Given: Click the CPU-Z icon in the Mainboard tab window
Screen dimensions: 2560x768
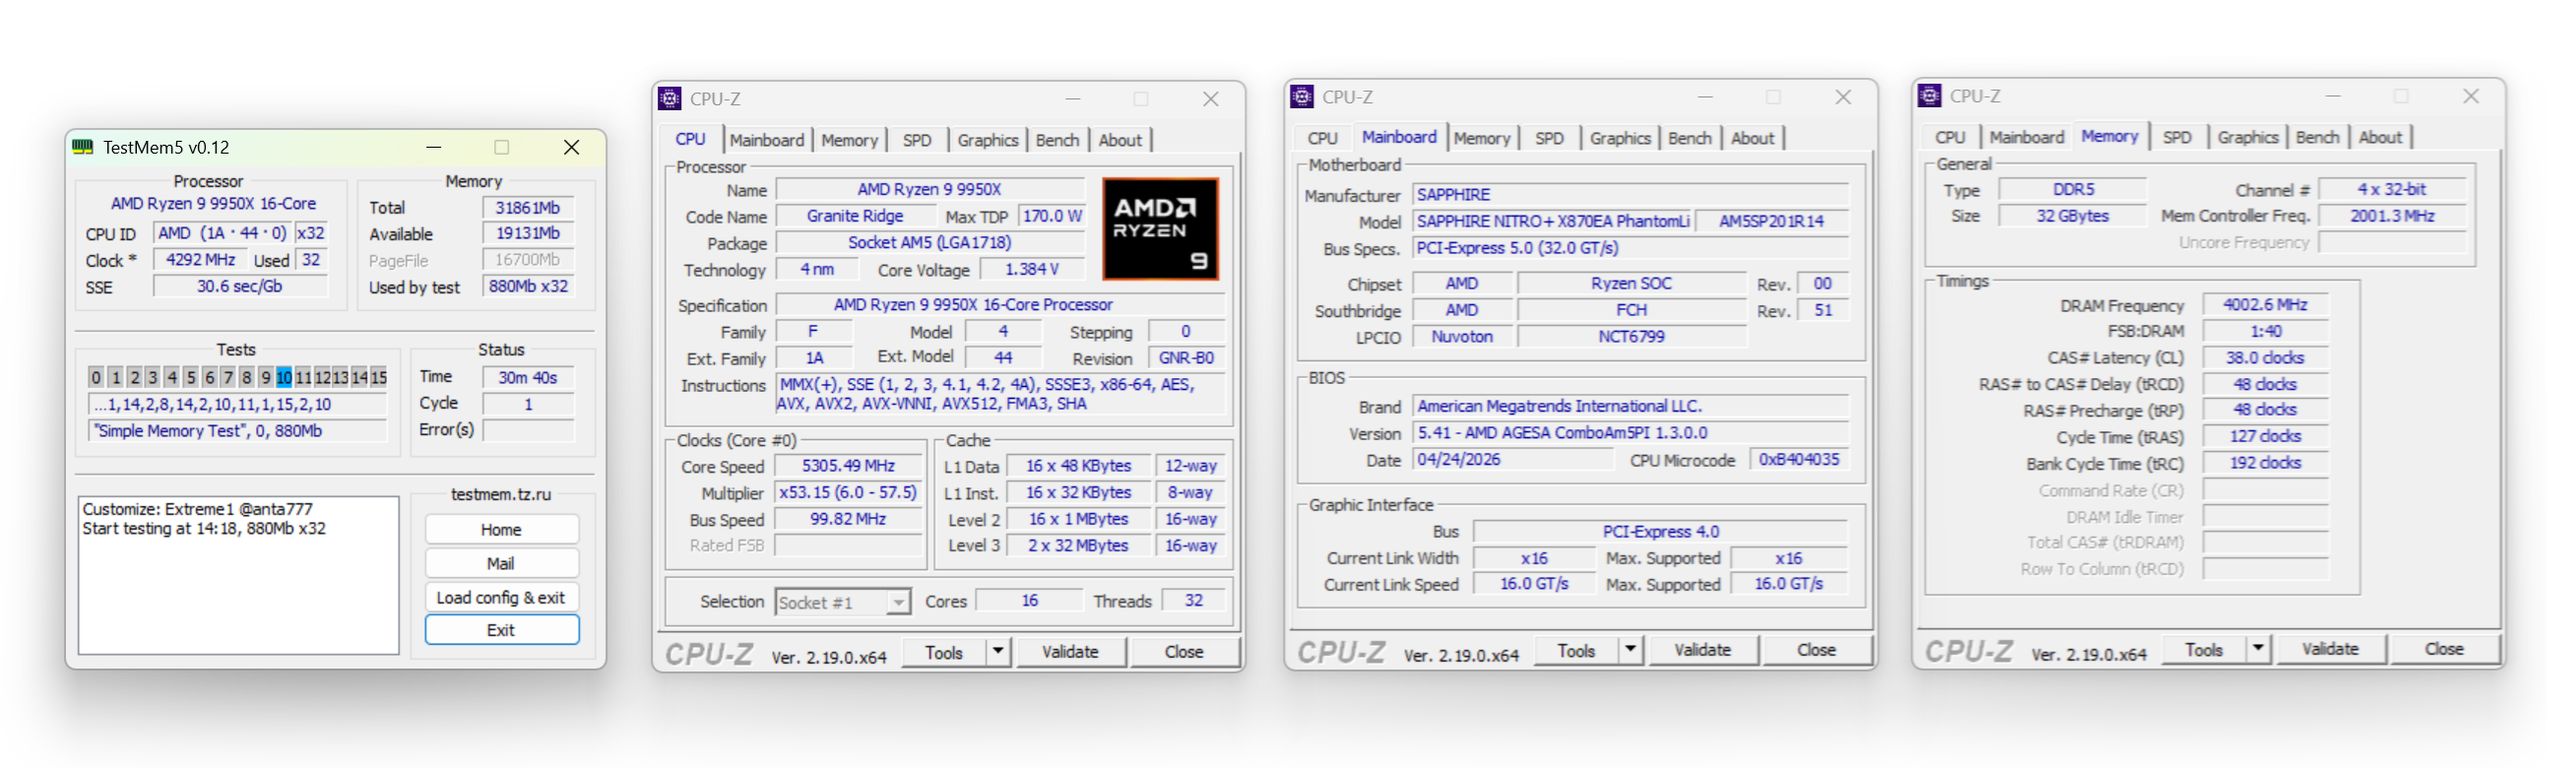Looking at the screenshot, I should pos(1302,96).
